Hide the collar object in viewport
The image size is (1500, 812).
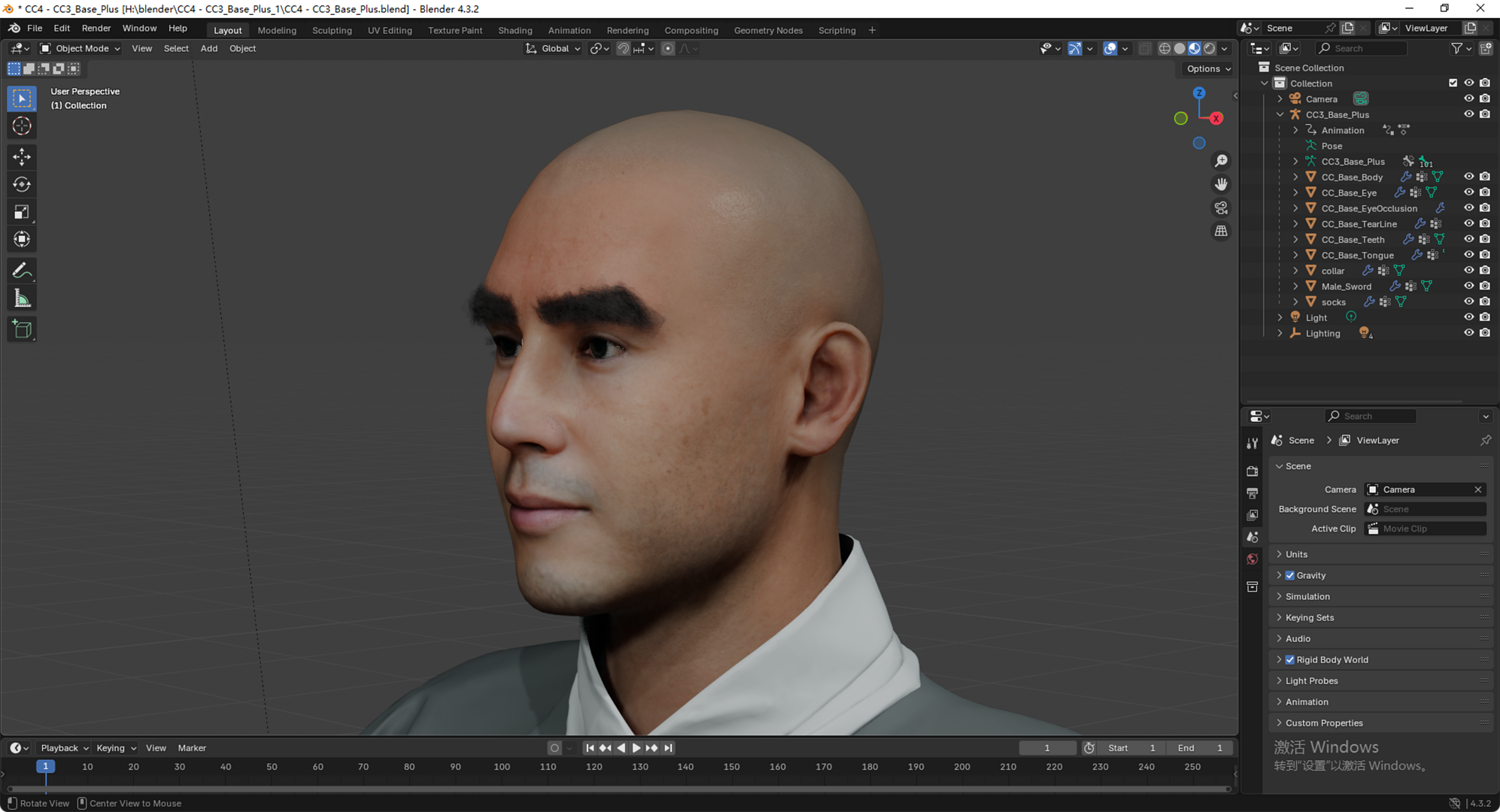(x=1469, y=271)
